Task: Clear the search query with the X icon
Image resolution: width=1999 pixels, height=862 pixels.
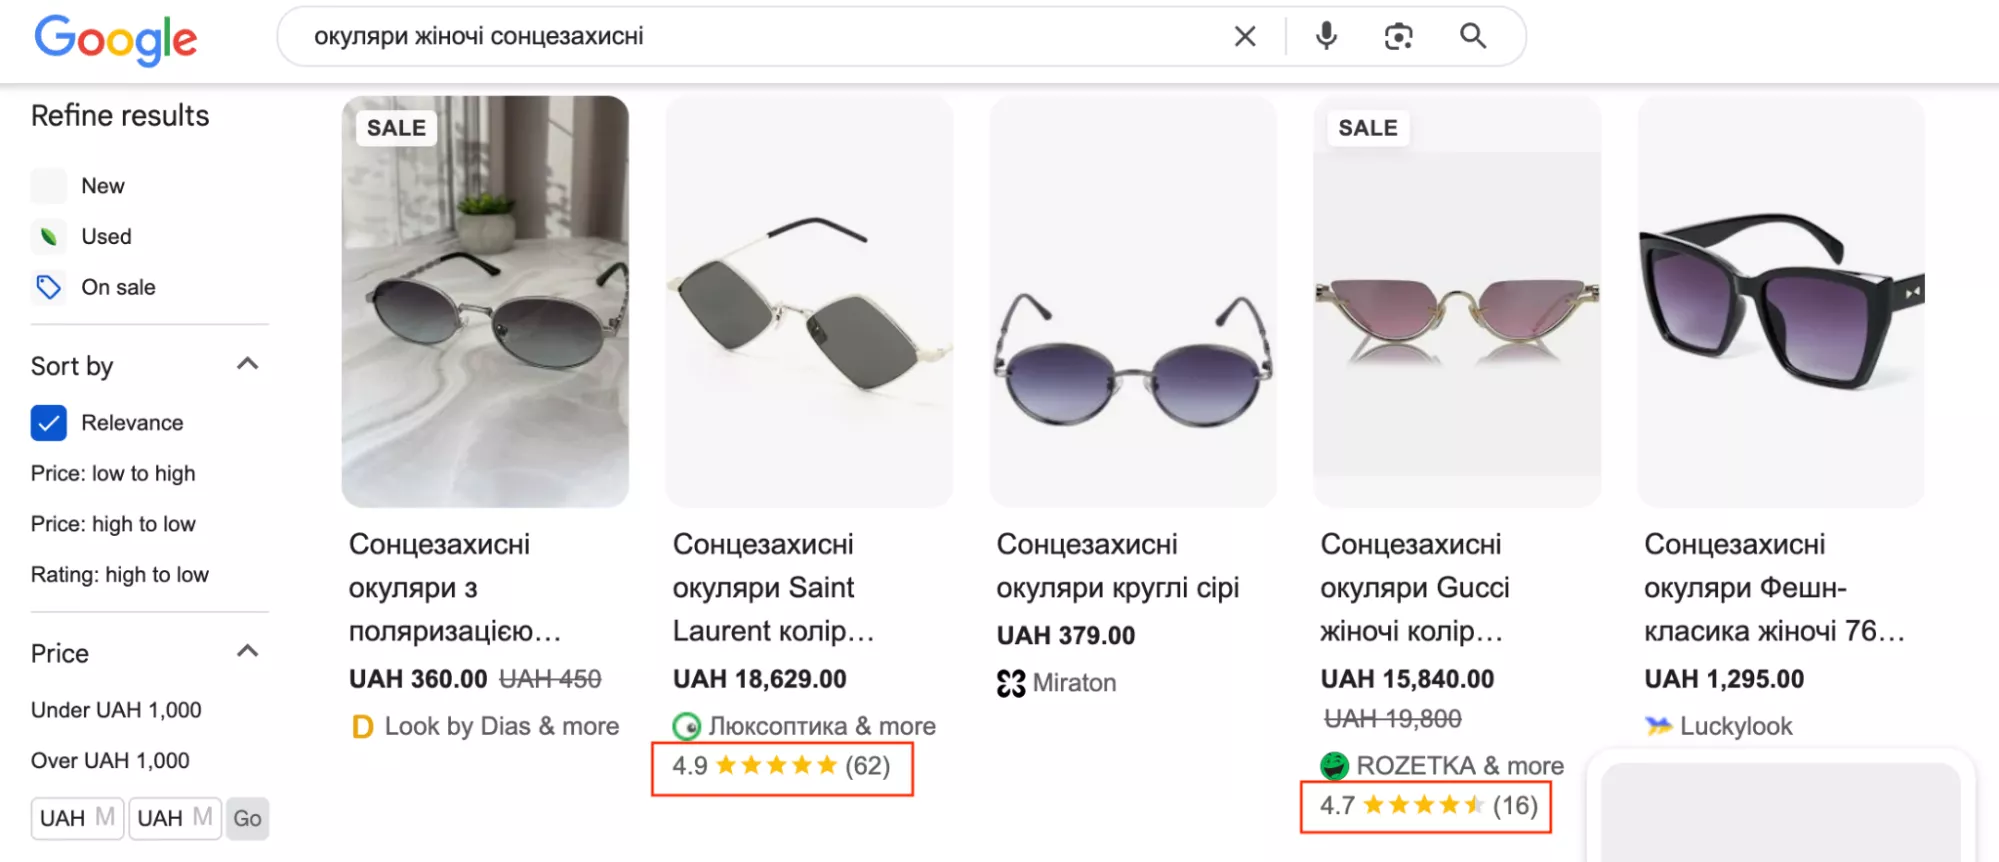Action: coord(1244,36)
